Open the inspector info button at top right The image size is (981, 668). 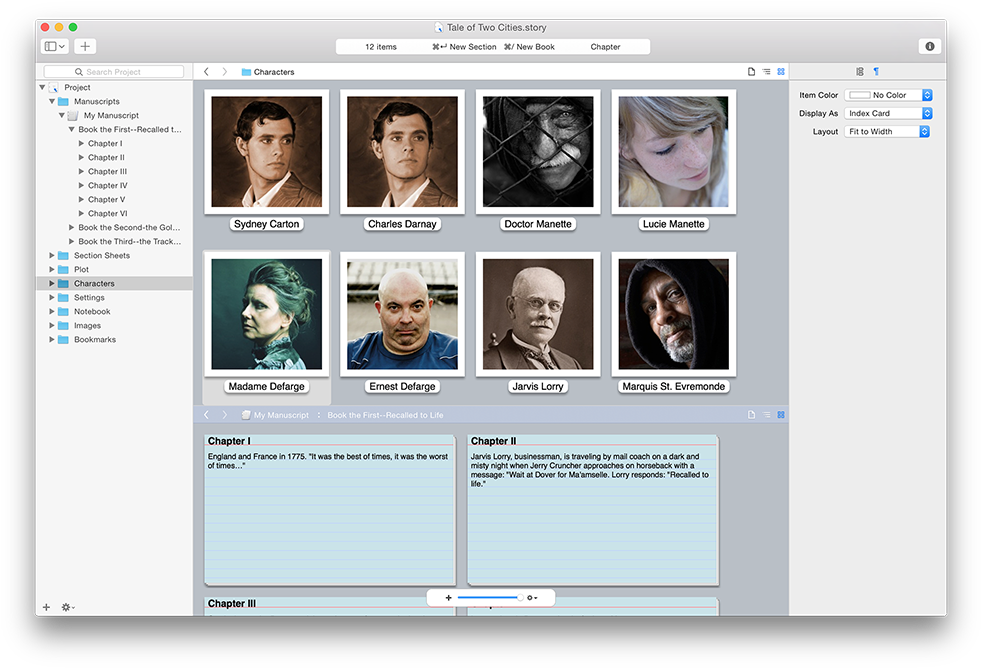[x=930, y=46]
